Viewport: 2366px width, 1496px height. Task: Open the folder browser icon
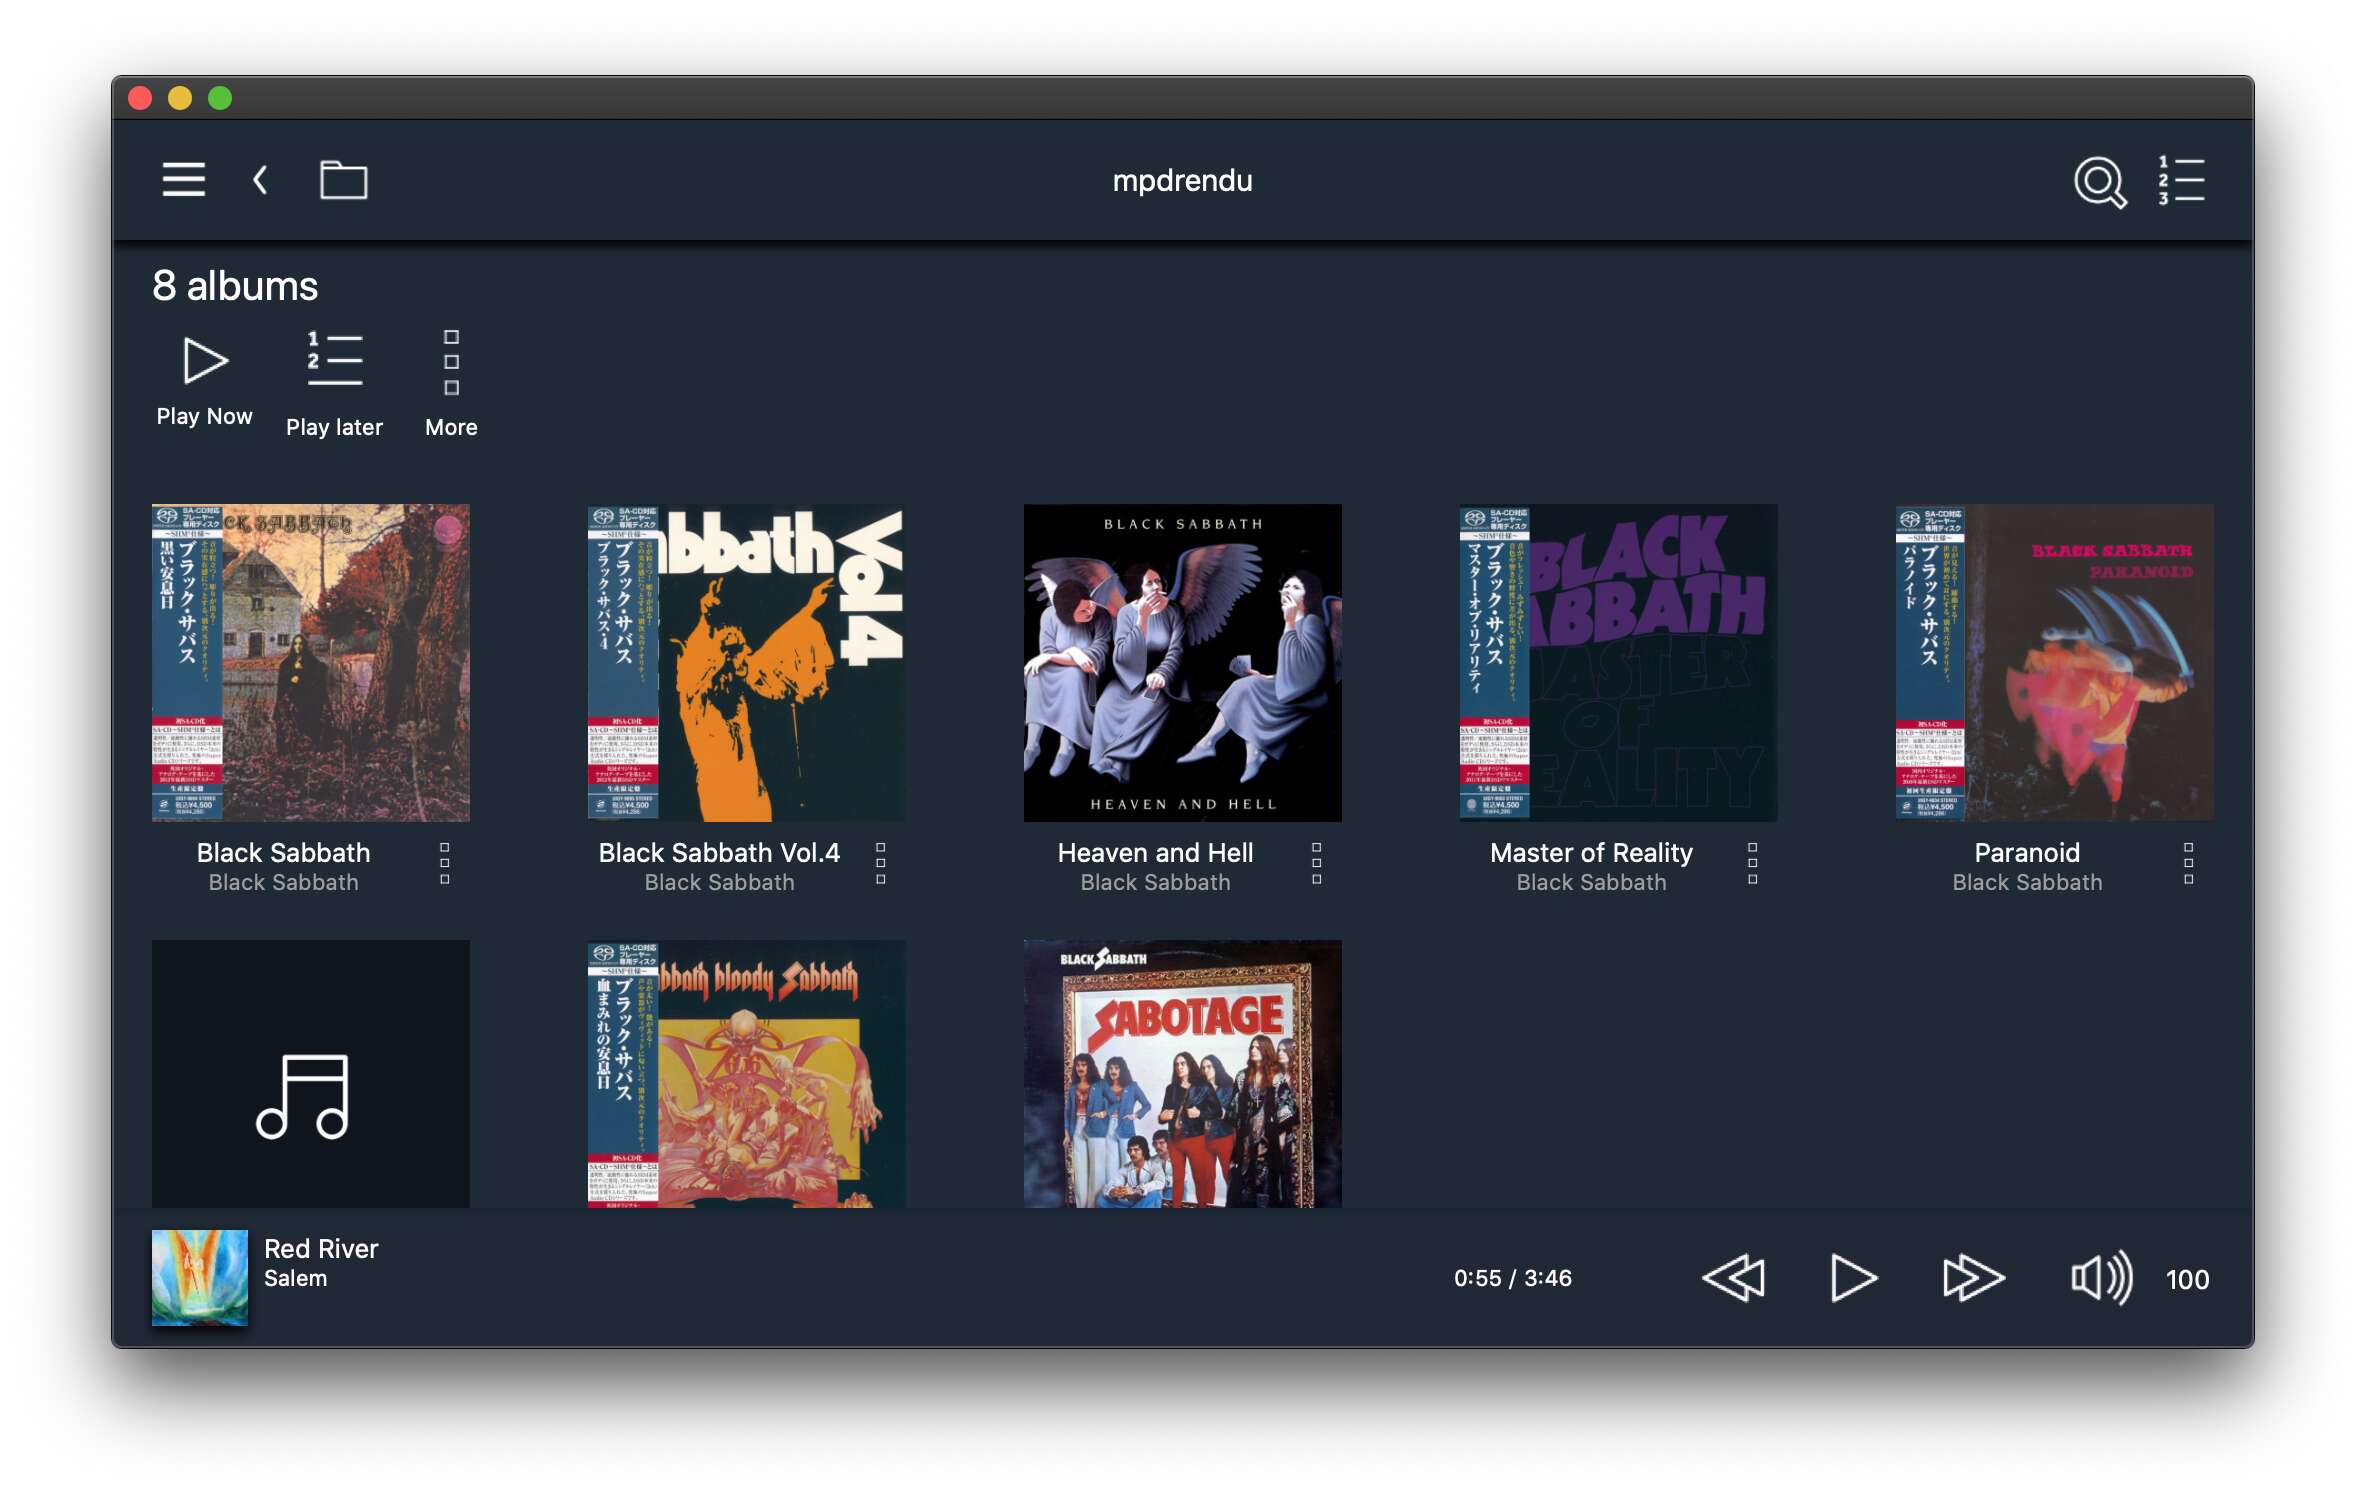click(x=343, y=180)
